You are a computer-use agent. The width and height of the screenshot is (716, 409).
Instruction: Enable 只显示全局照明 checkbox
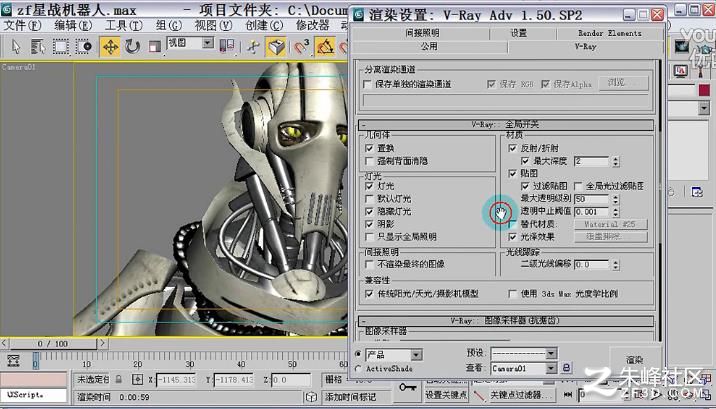tap(369, 237)
